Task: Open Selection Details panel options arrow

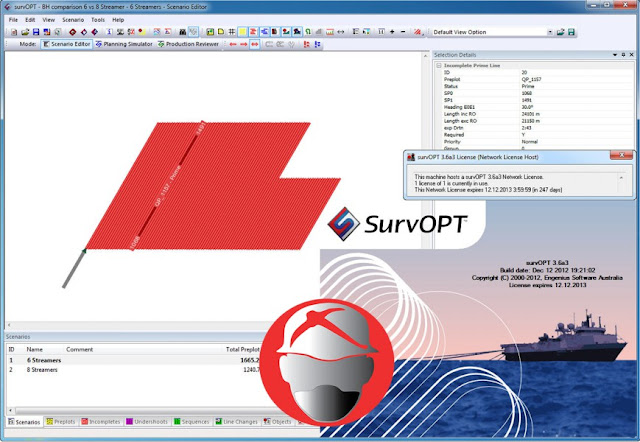Action: point(615,55)
